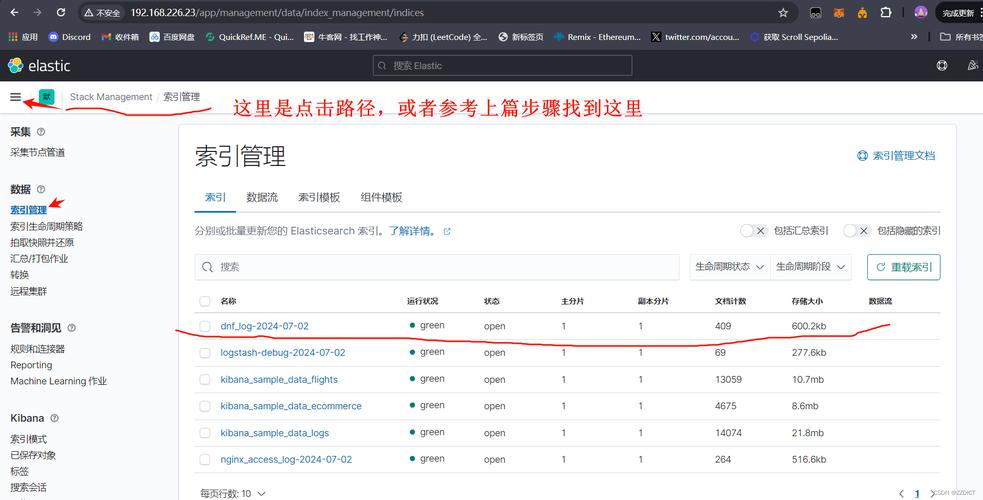The image size is (983, 500).
Task: Focus the 搜索 Elastic global search box
Action: [502, 65]
